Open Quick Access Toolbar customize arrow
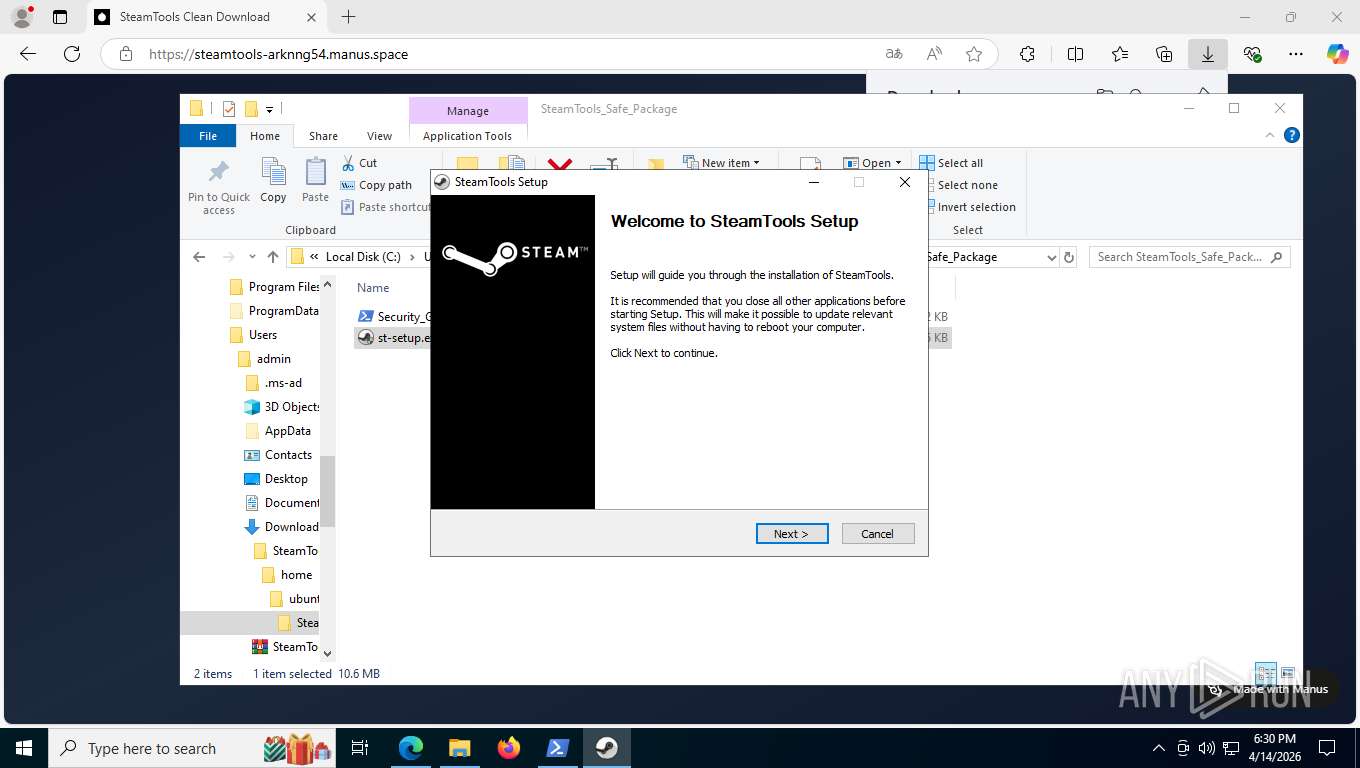Image resolution: width=1360 pixels, height=768 pixels. (x=269, y=110)
